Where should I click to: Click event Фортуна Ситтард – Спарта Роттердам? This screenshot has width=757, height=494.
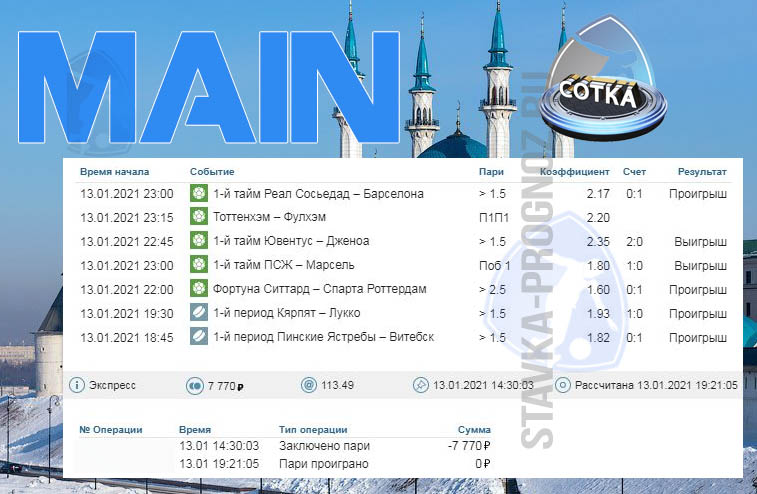pyautogui.click(x=320, y=289)
